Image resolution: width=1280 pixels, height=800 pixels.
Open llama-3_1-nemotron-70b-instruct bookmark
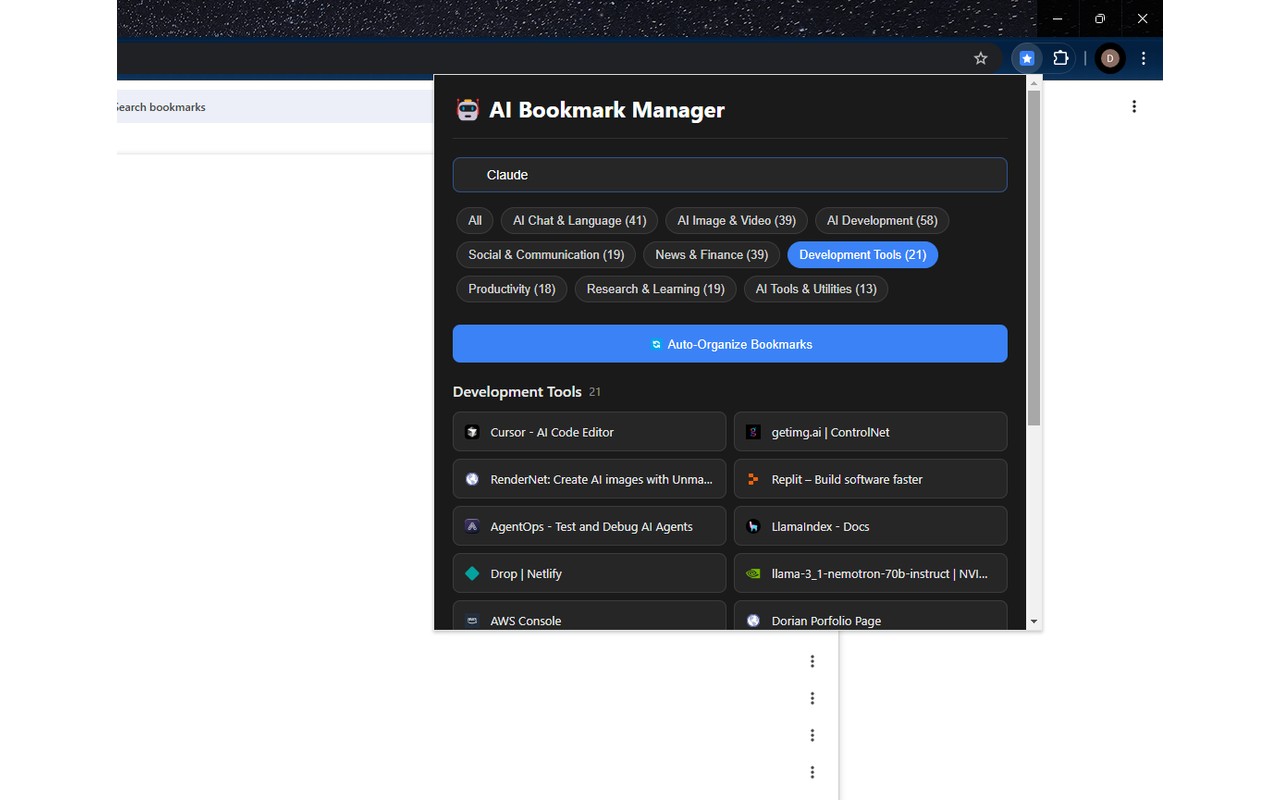(870, 573)
